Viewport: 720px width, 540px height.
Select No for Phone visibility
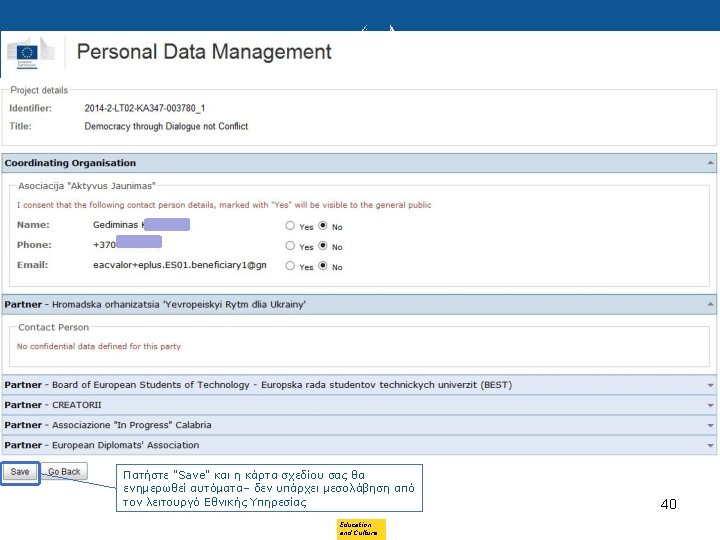(x=323, y=246)
